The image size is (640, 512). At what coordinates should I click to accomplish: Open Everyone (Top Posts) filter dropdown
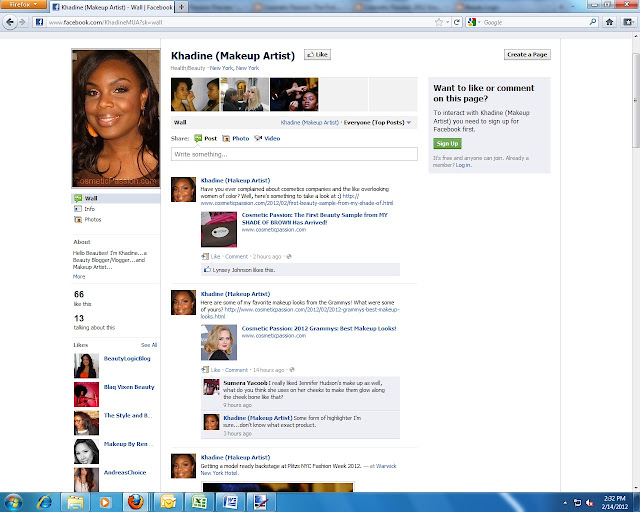(377, 122)
